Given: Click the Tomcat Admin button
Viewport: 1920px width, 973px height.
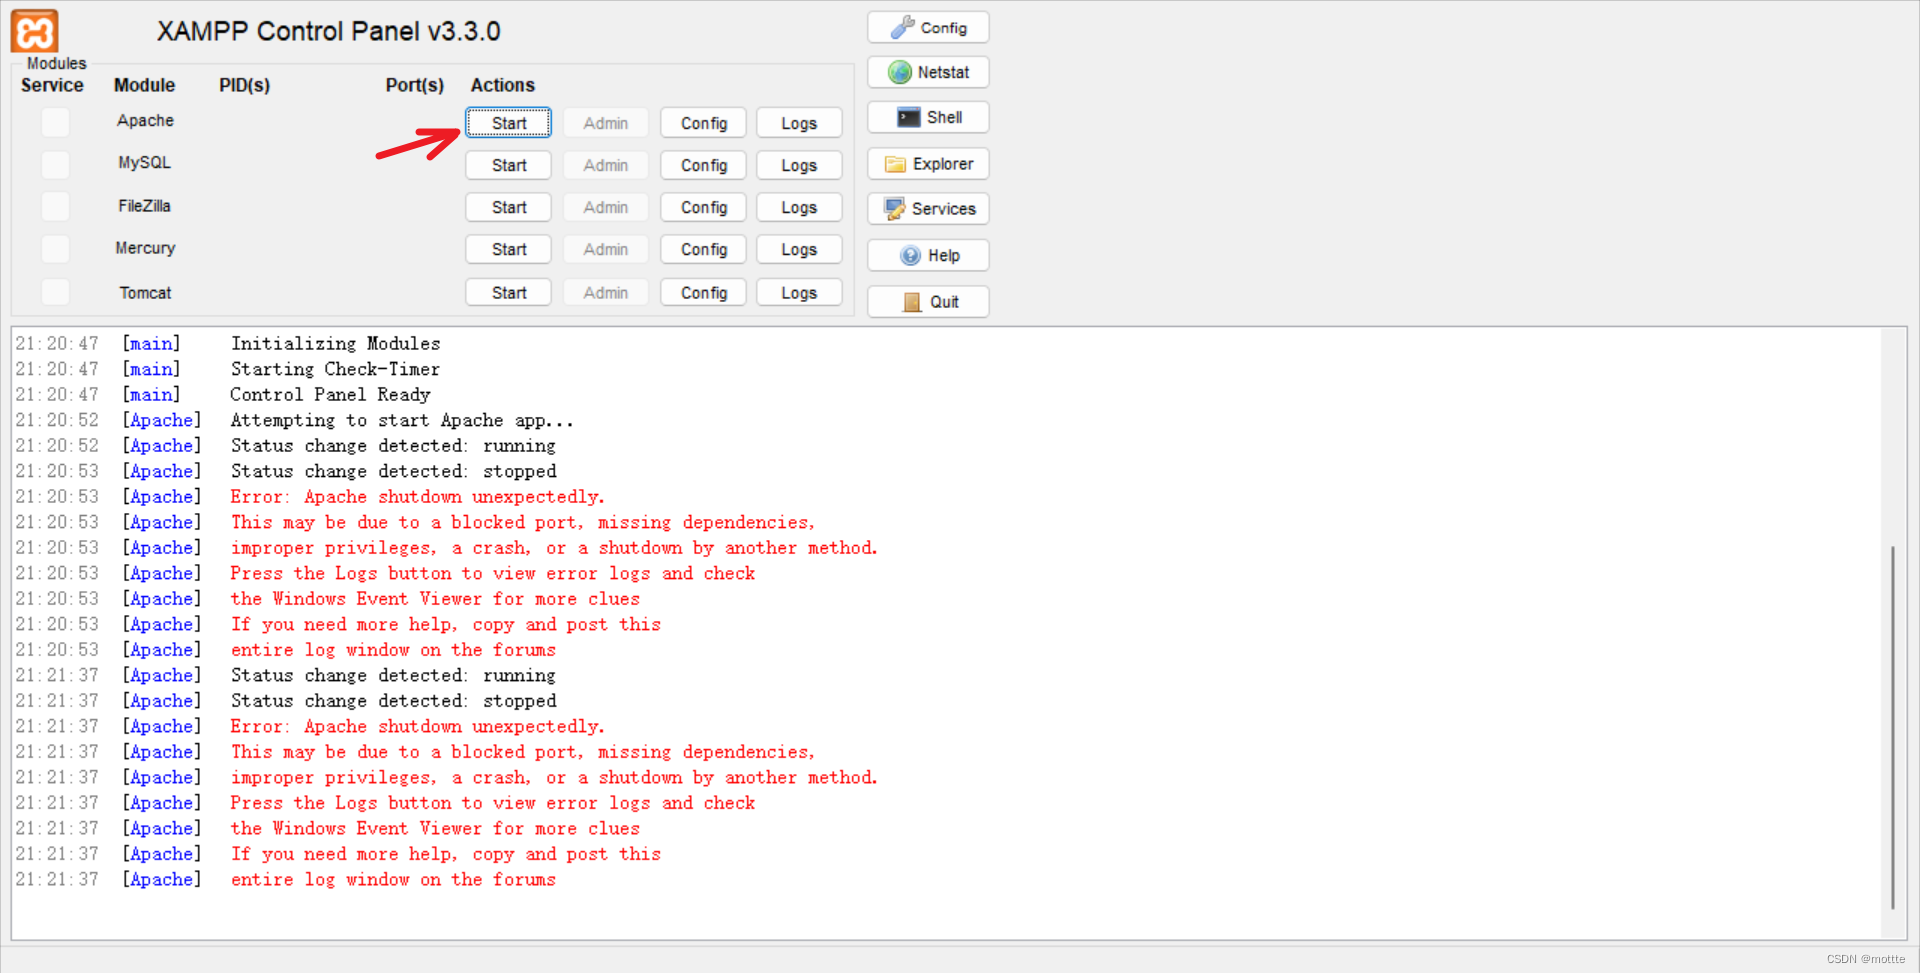Looking at the screenshot, I should (606, 292).
